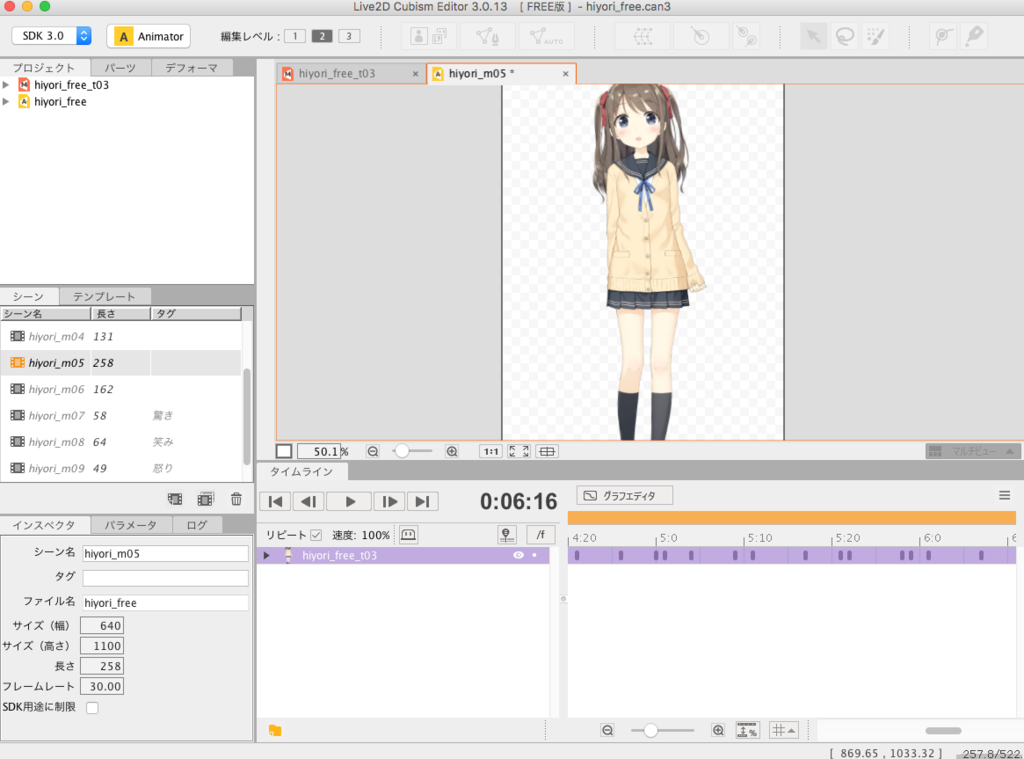The width and height of the screenshot is (1024, 759).
Task: Click the grid display icon under canvas
Action: pyautogui.click(x=547, y=451)
